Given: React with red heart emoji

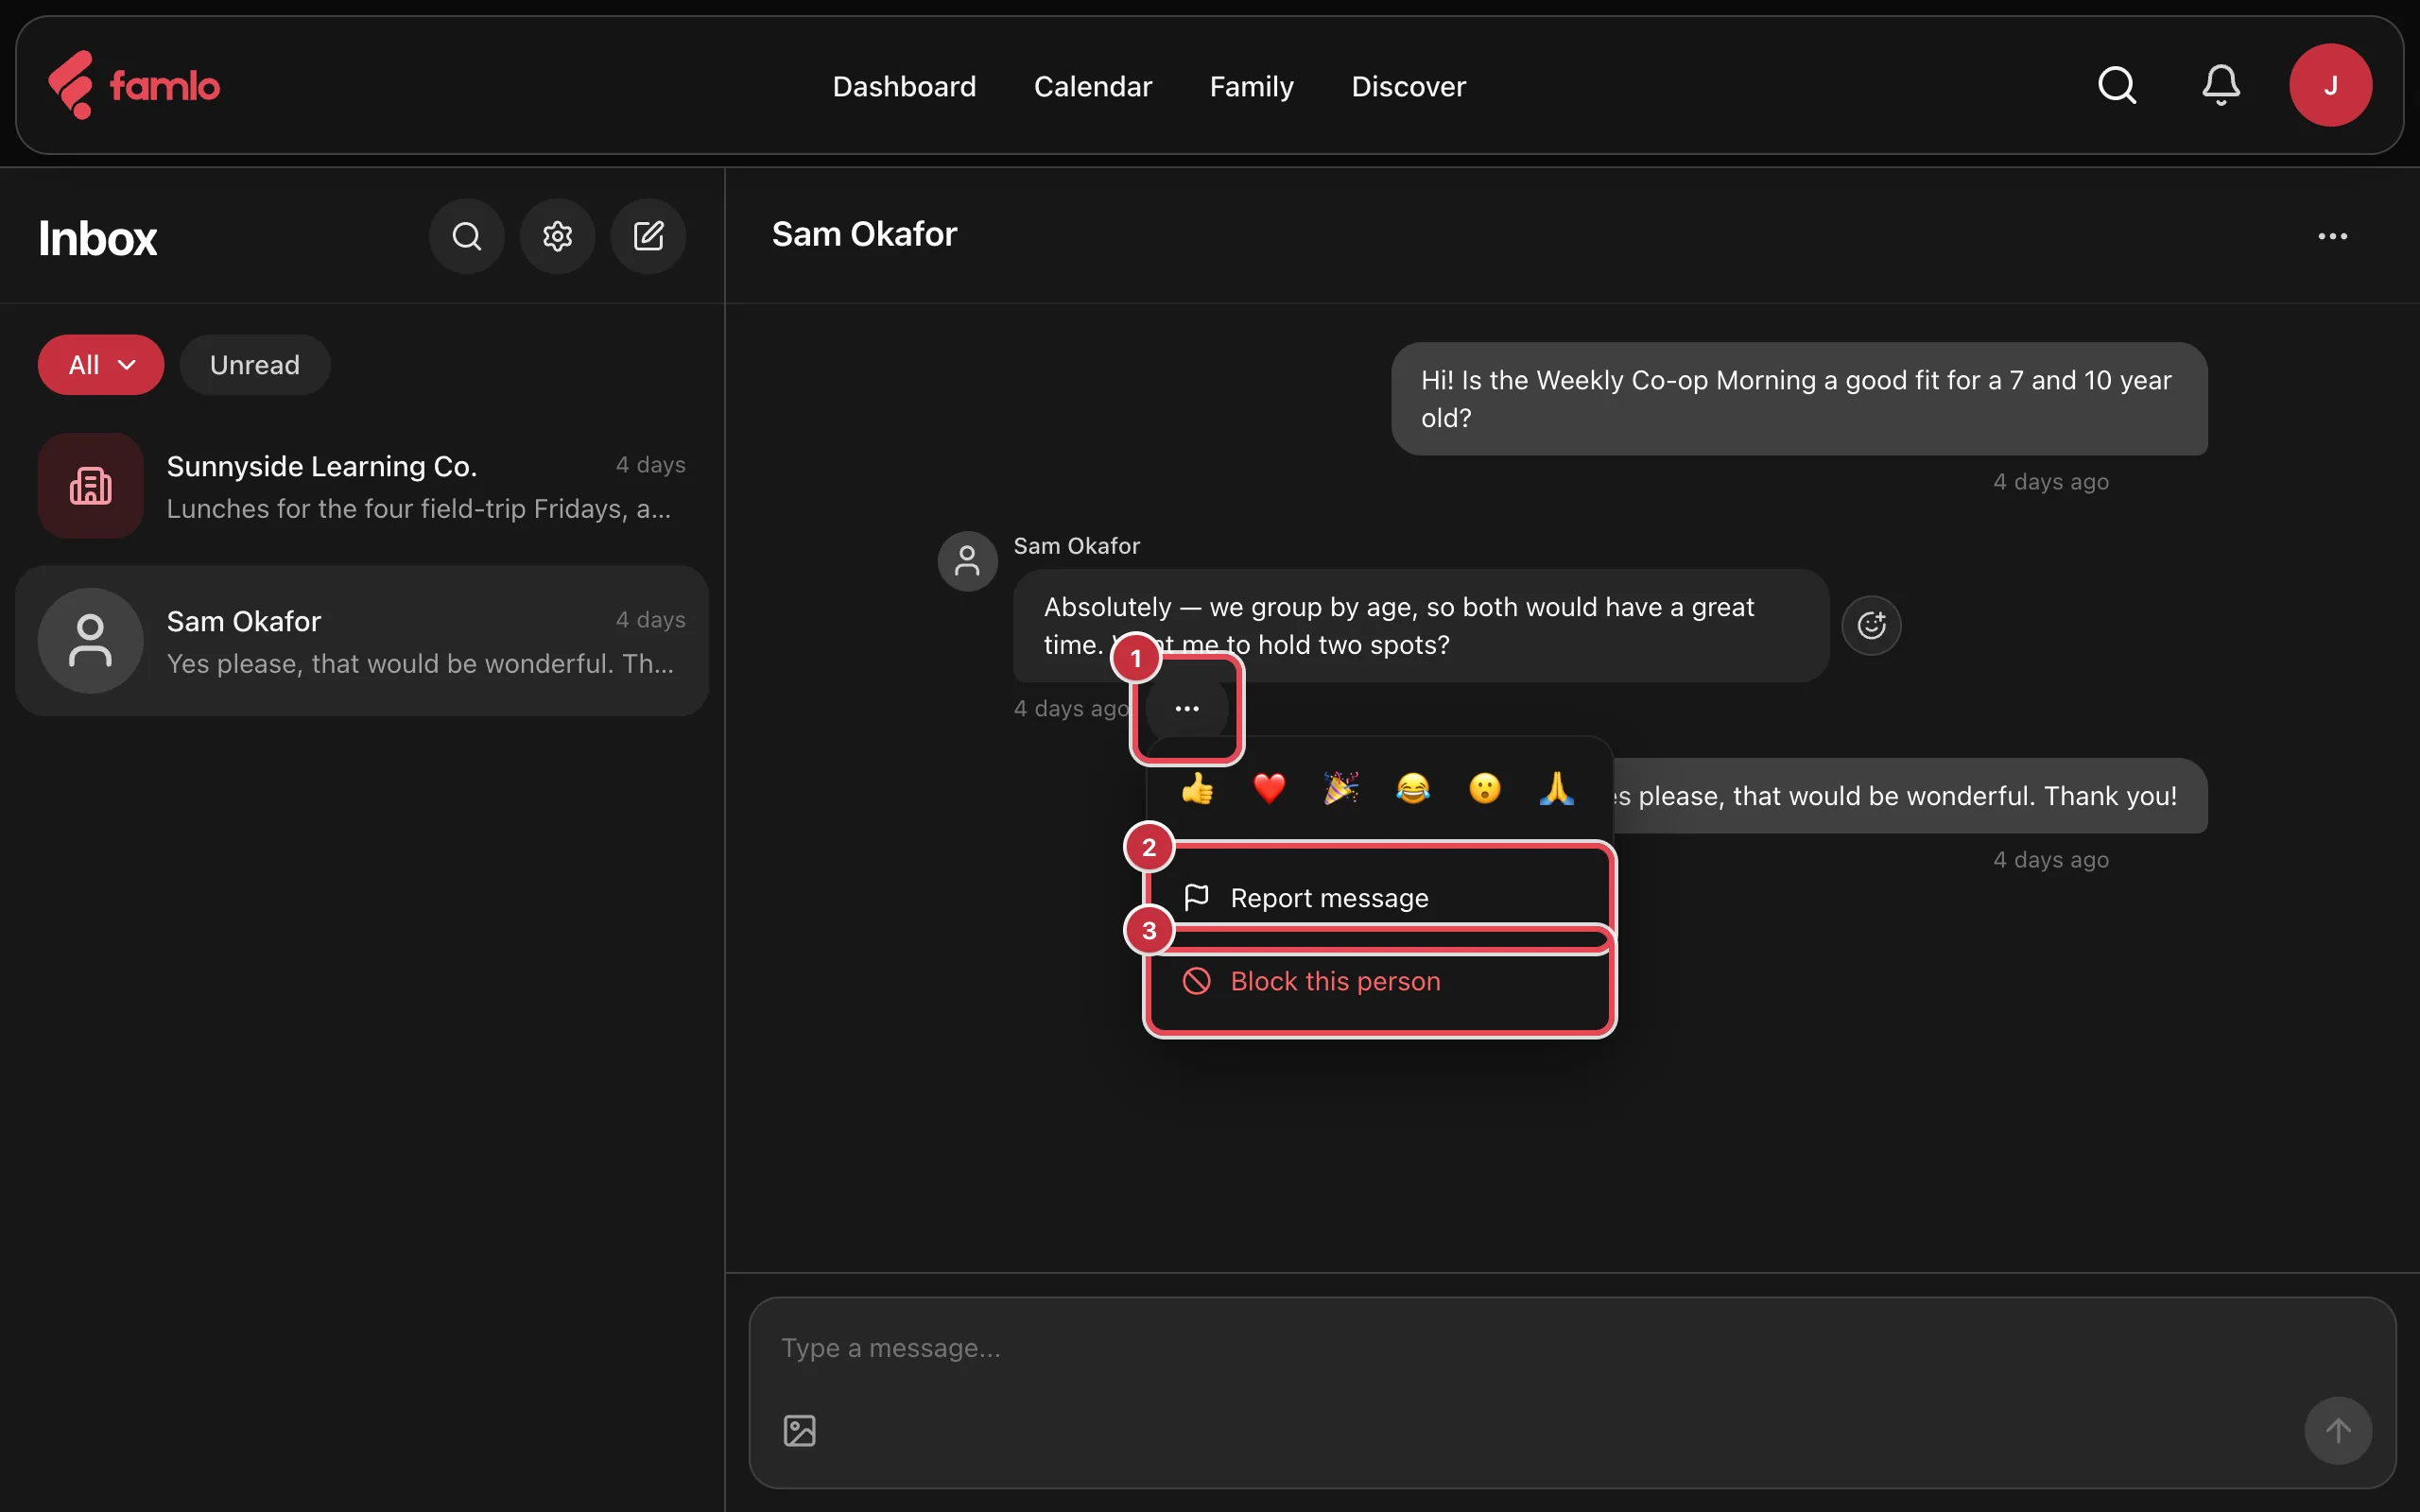Looking at the screenshot, I should pyautogui.click(x=1269, y=789).
